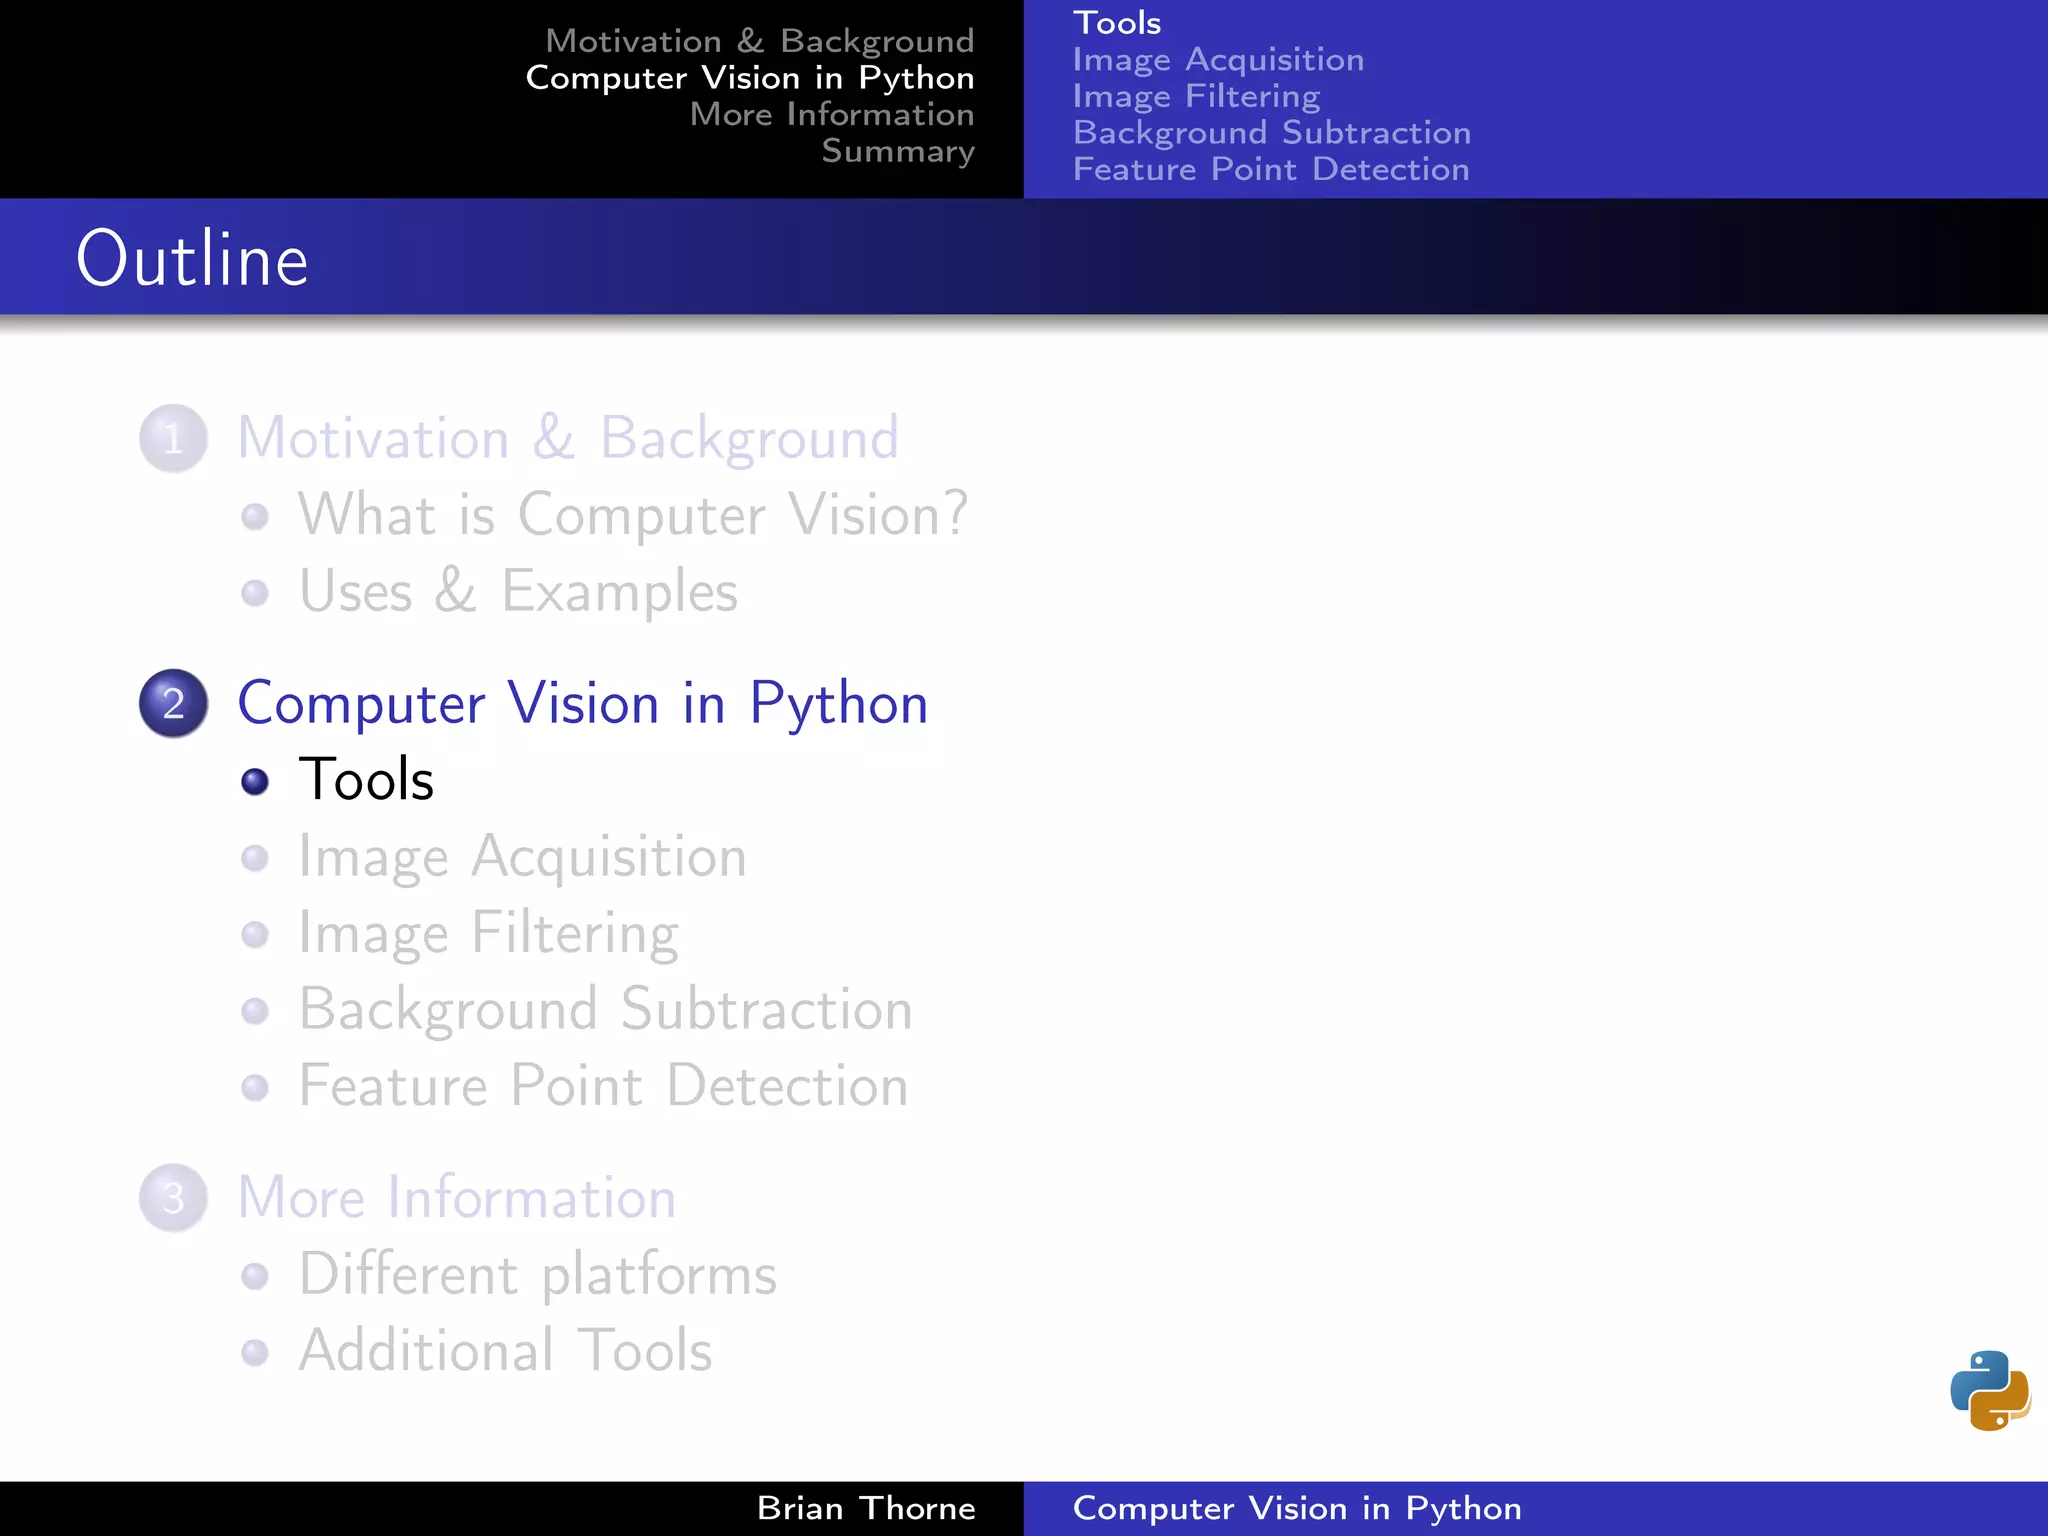
Task: Select Tools in the header subsection list
Action: point(1117,22)
